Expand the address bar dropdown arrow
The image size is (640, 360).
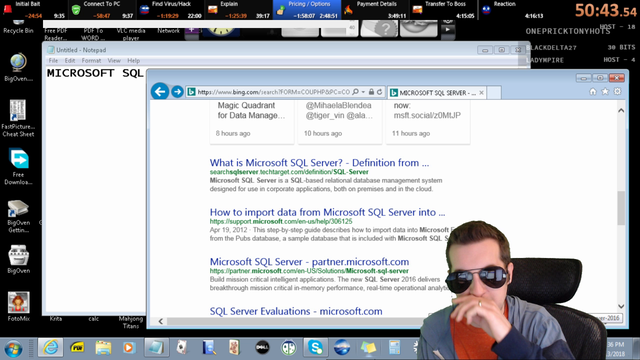click(x=363, y=92)
